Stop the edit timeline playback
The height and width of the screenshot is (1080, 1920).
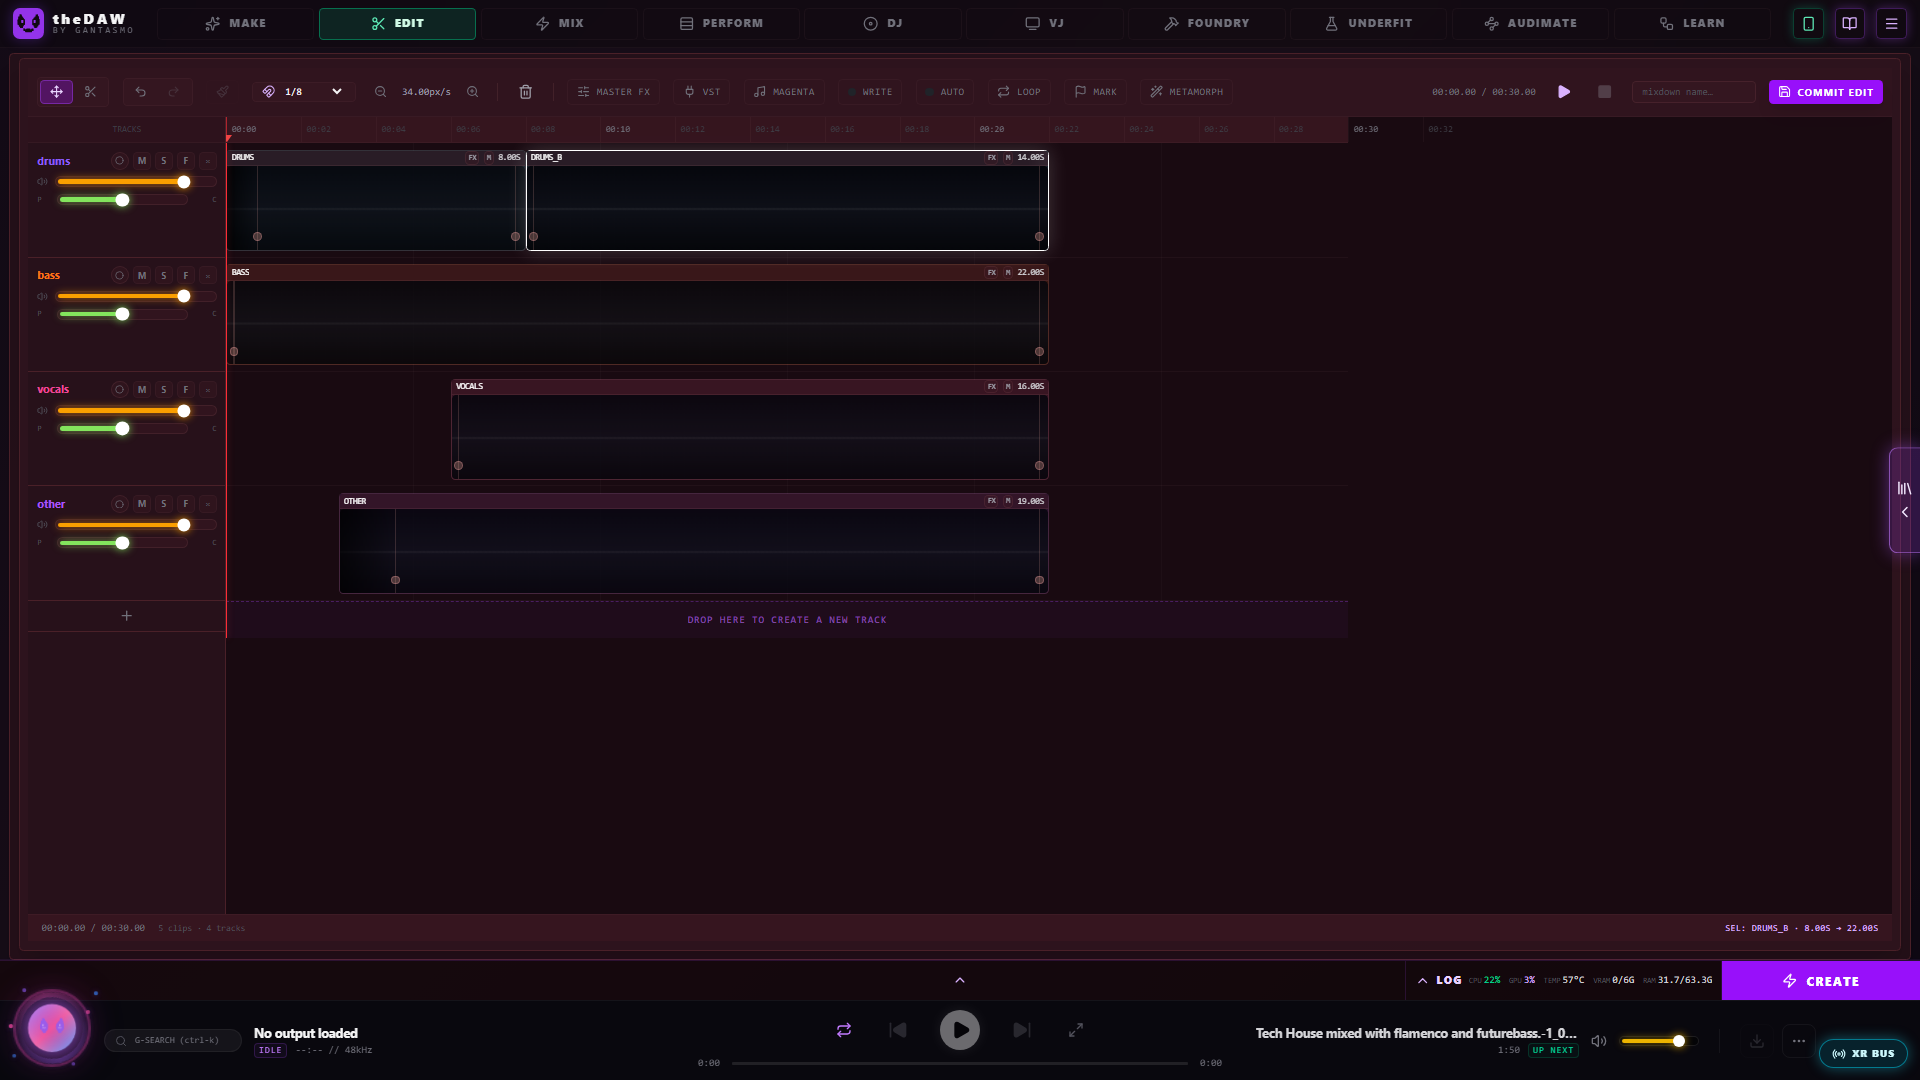(1604, 92)
